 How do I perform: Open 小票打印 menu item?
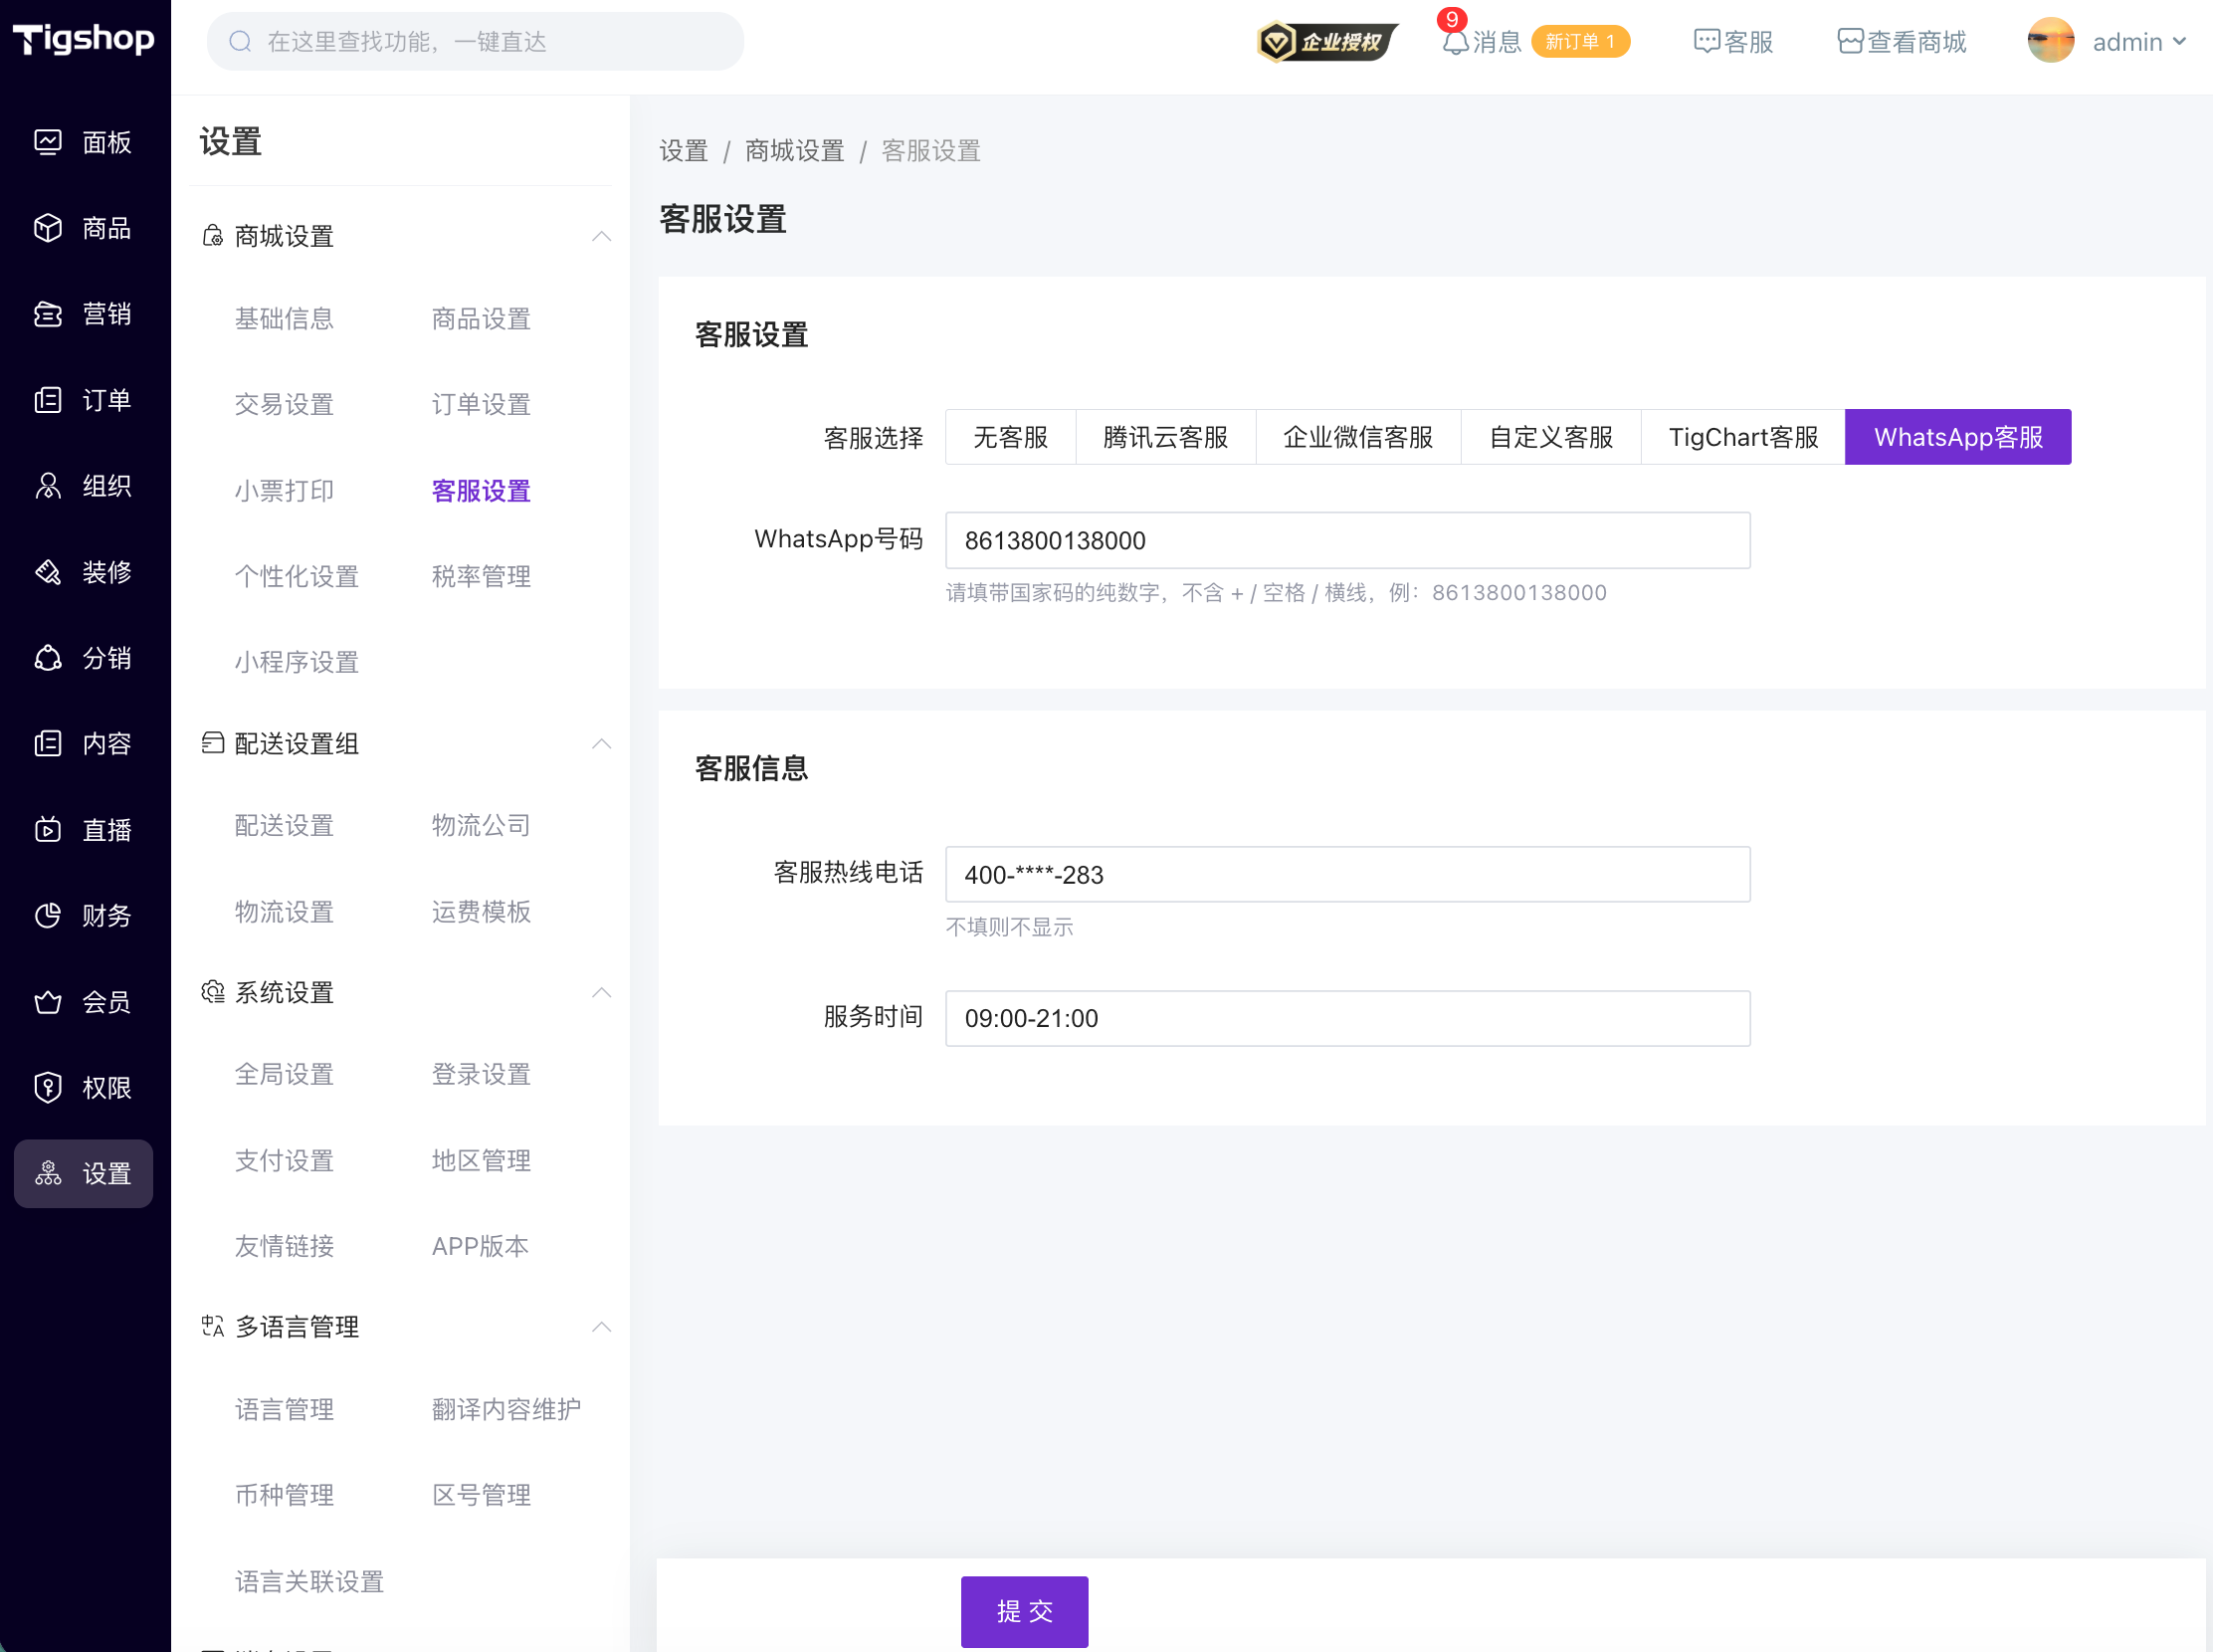coord(284,491)
